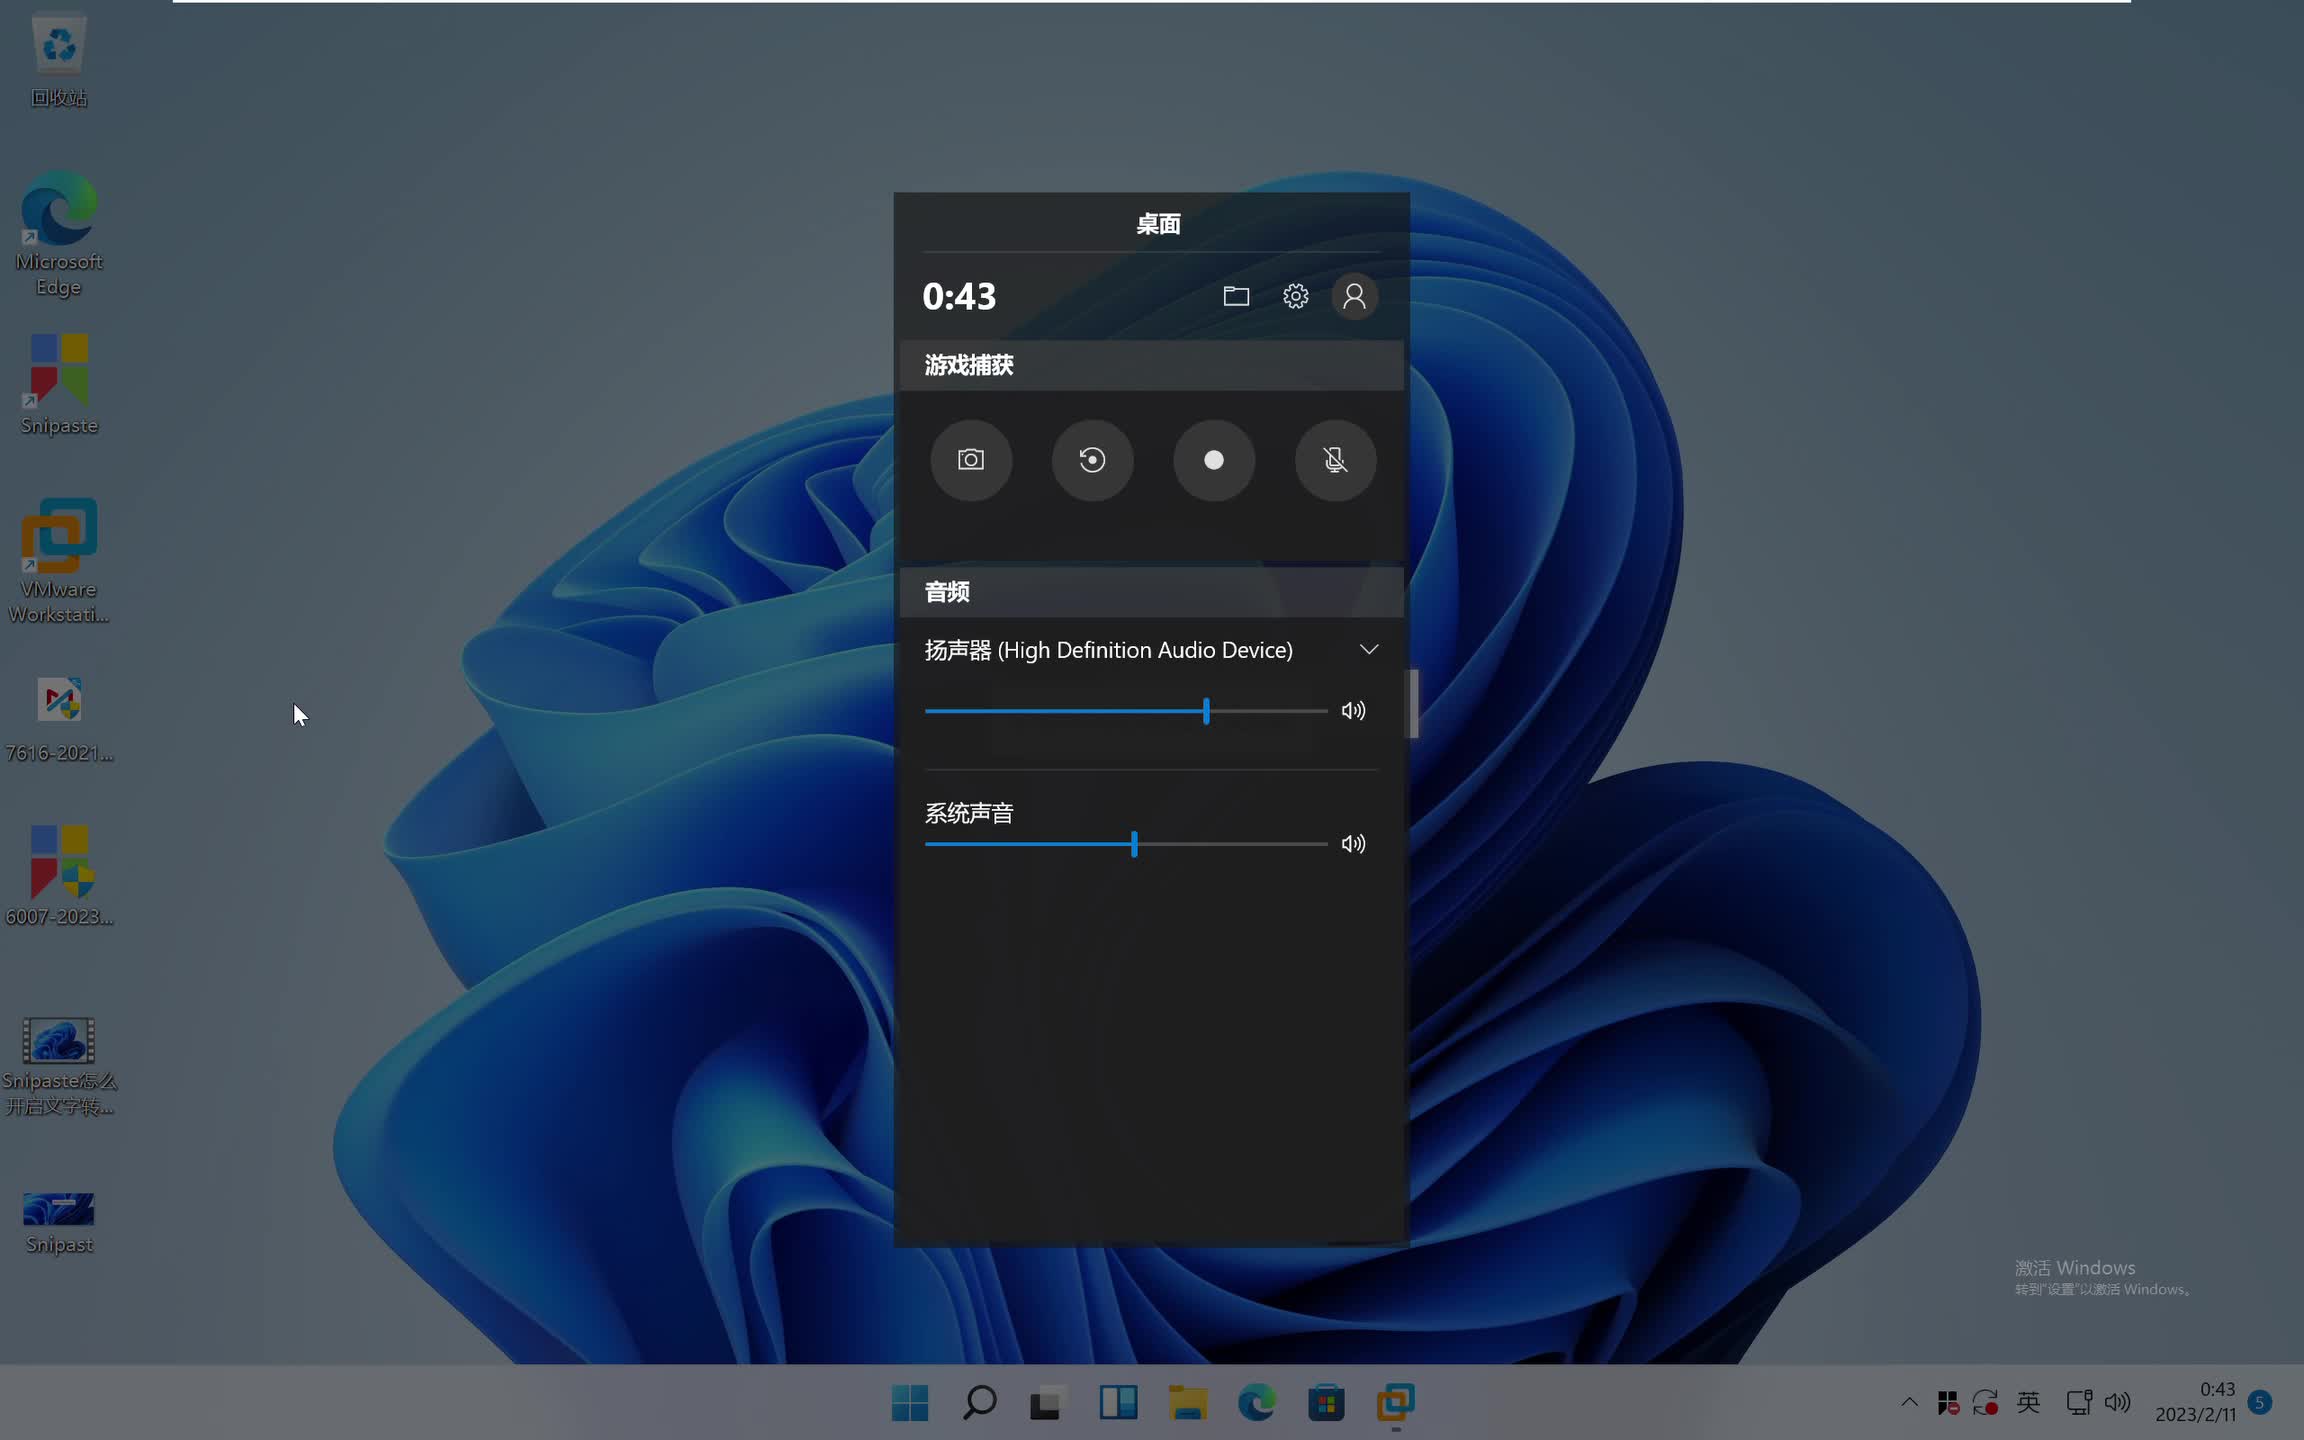The image size is (2304, 1440).
Task: Click the account profile icon
Action: click(x=1354, y=296)
